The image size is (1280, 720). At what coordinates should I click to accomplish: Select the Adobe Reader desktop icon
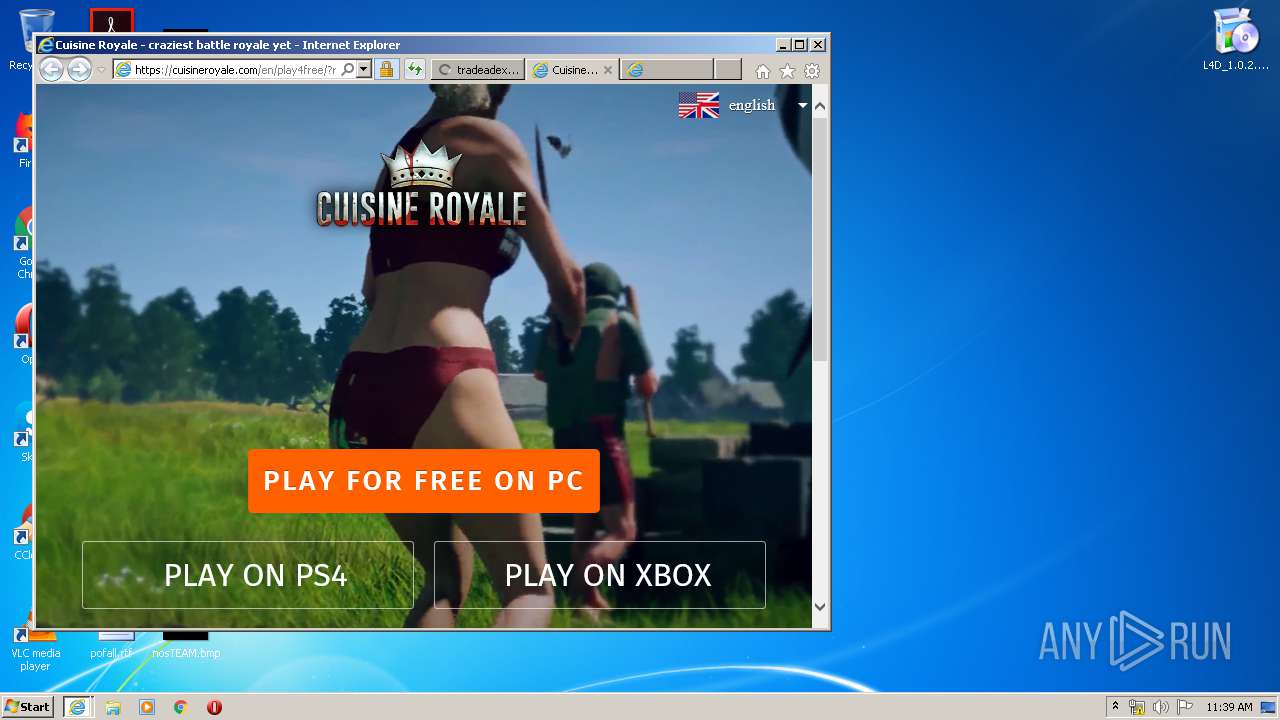coord(111,21)
